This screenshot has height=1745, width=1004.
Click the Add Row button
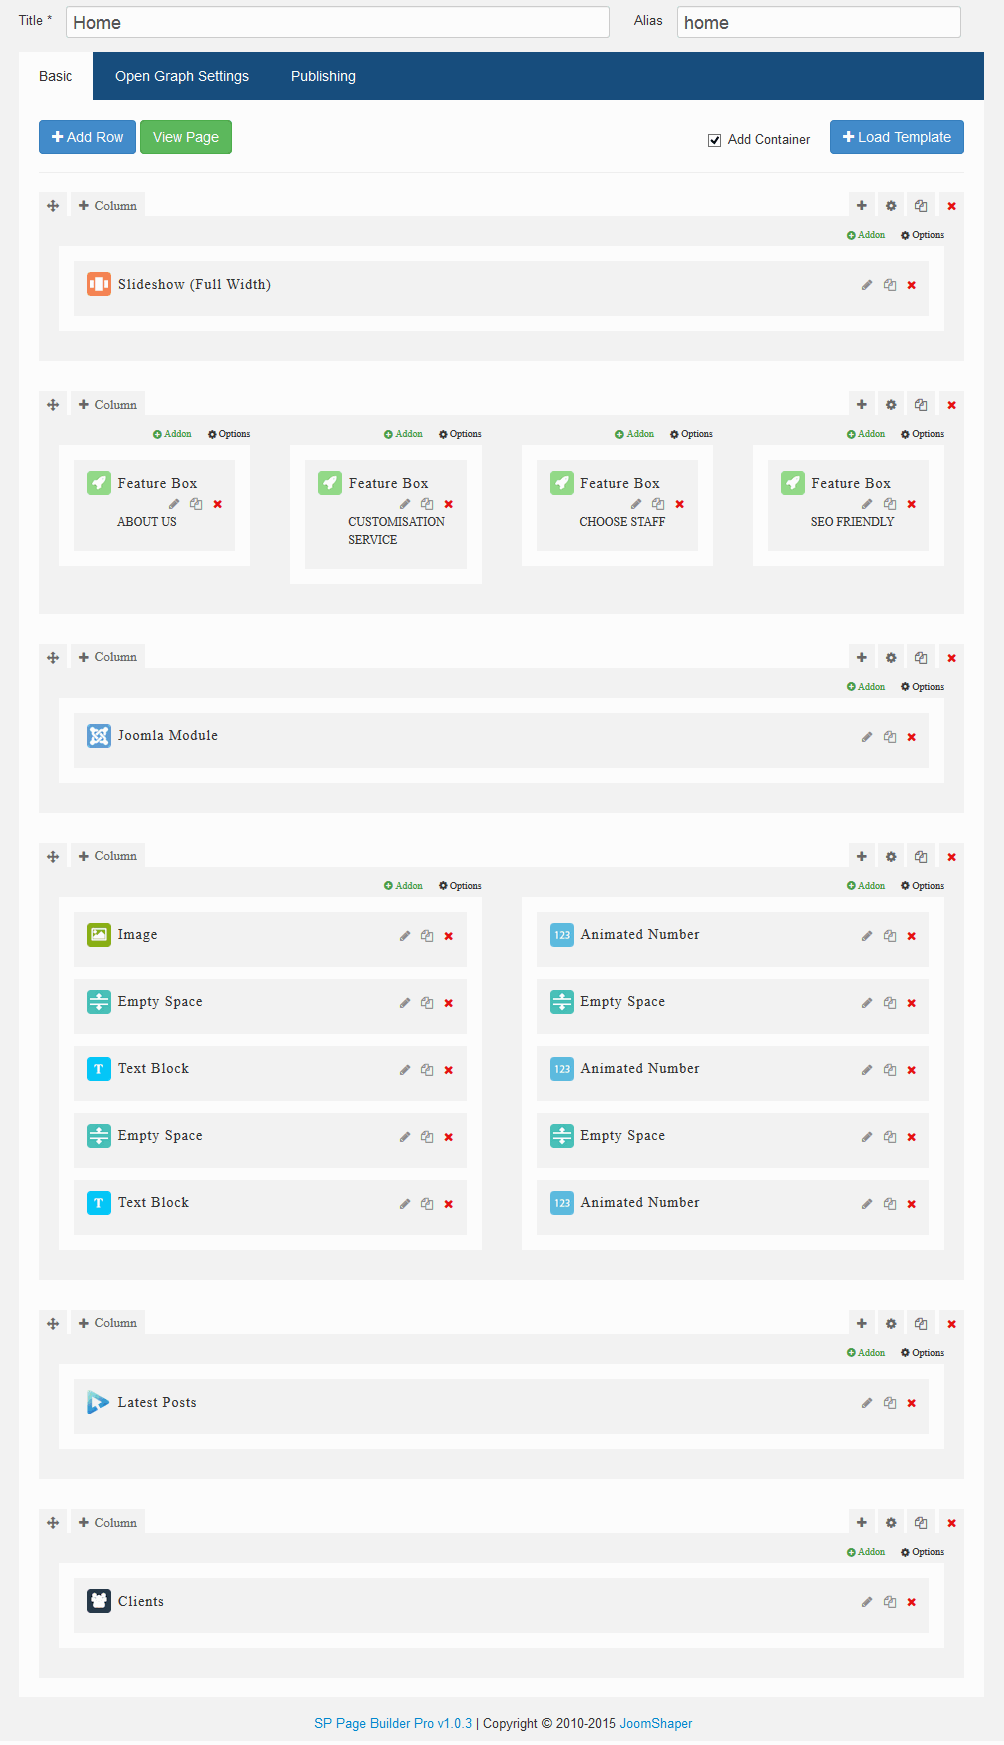(87, 137)
